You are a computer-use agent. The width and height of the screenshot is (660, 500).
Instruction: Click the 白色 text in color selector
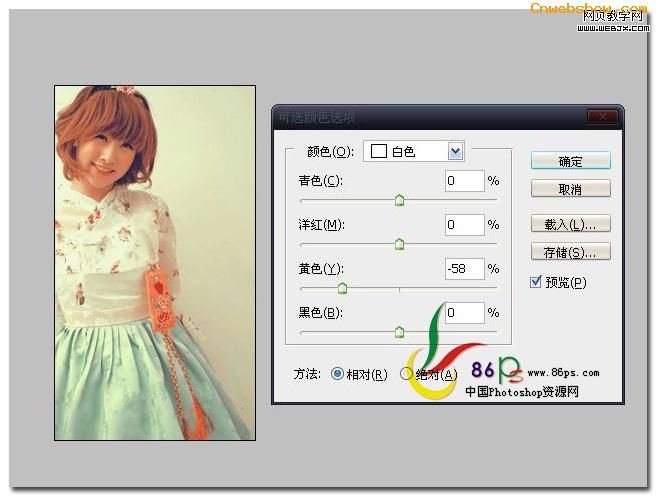click(x=403, y=152)
